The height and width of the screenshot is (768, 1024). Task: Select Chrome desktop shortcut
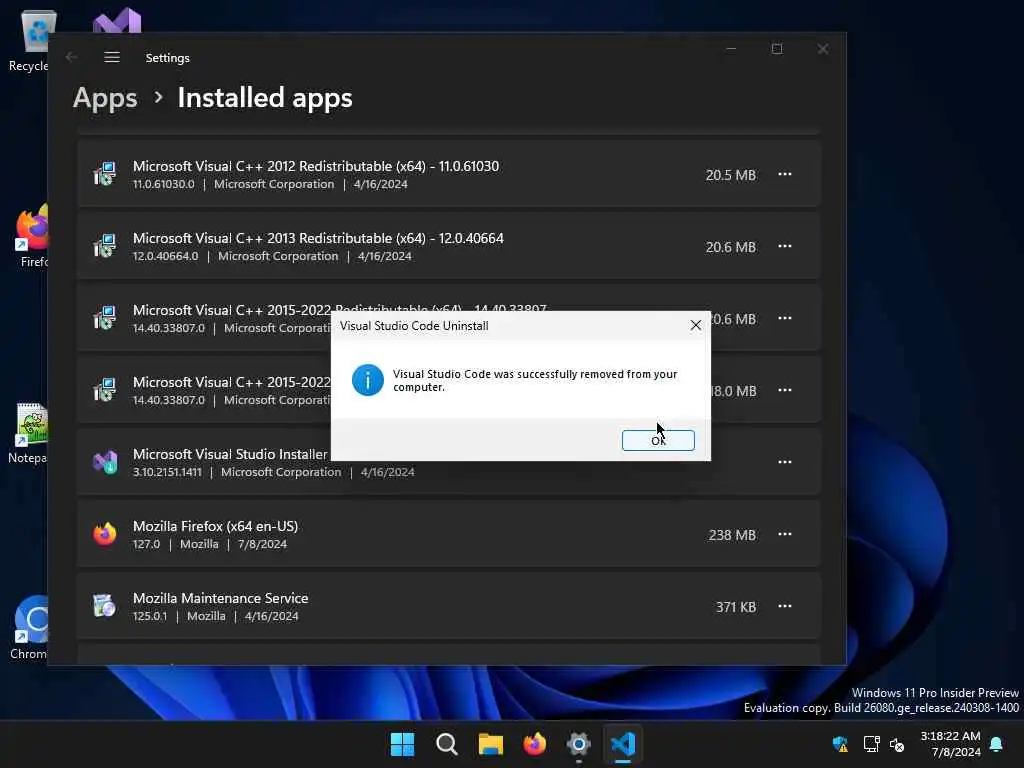pos(29,628)
